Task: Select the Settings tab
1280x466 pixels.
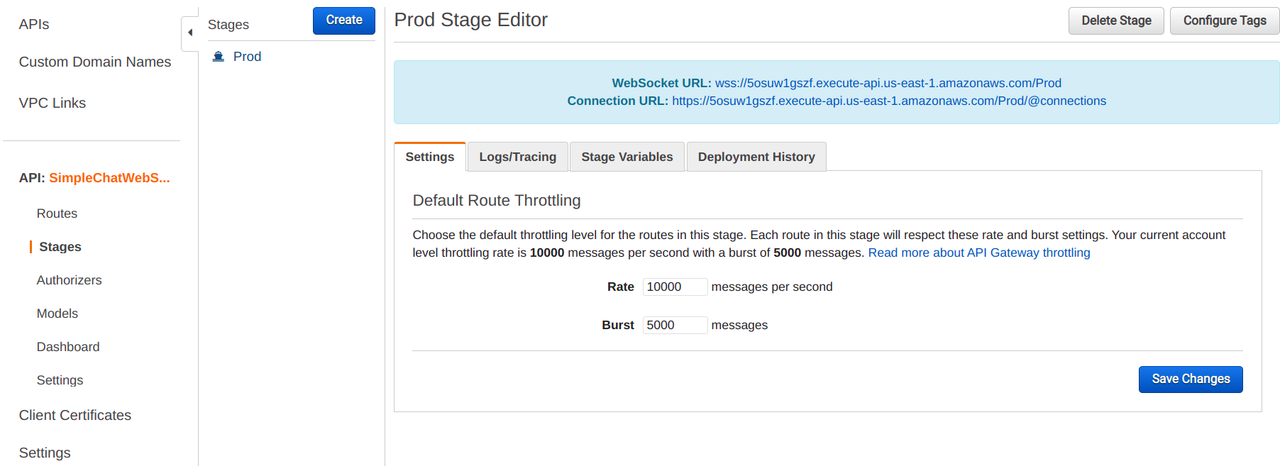Action: [430, 157]
